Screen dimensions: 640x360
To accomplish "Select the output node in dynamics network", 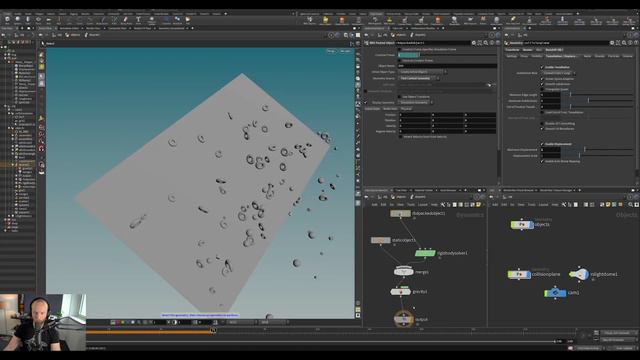I will pyautogui.click(x=404, y=319).
